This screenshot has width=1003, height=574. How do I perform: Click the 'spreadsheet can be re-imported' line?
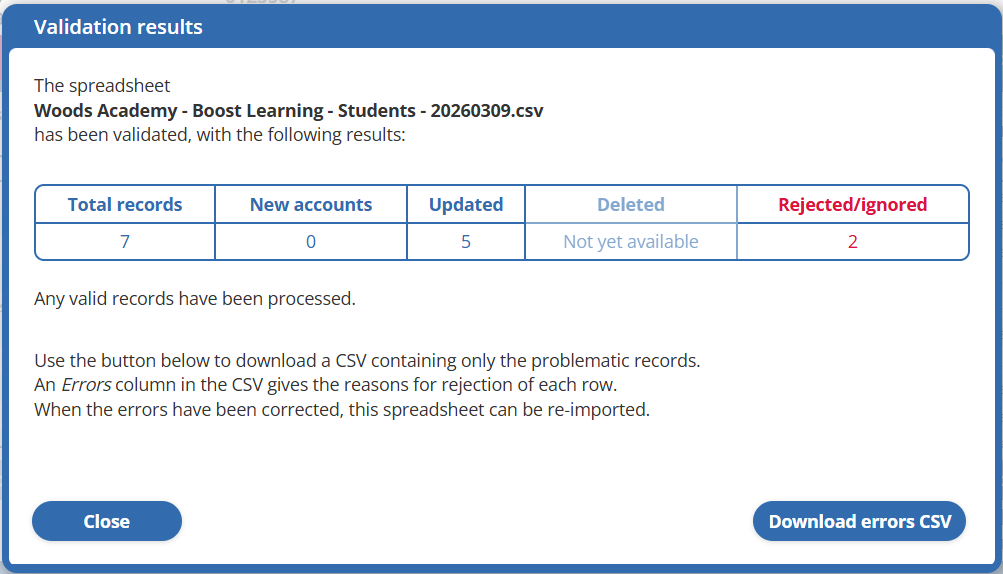[342, 409]
